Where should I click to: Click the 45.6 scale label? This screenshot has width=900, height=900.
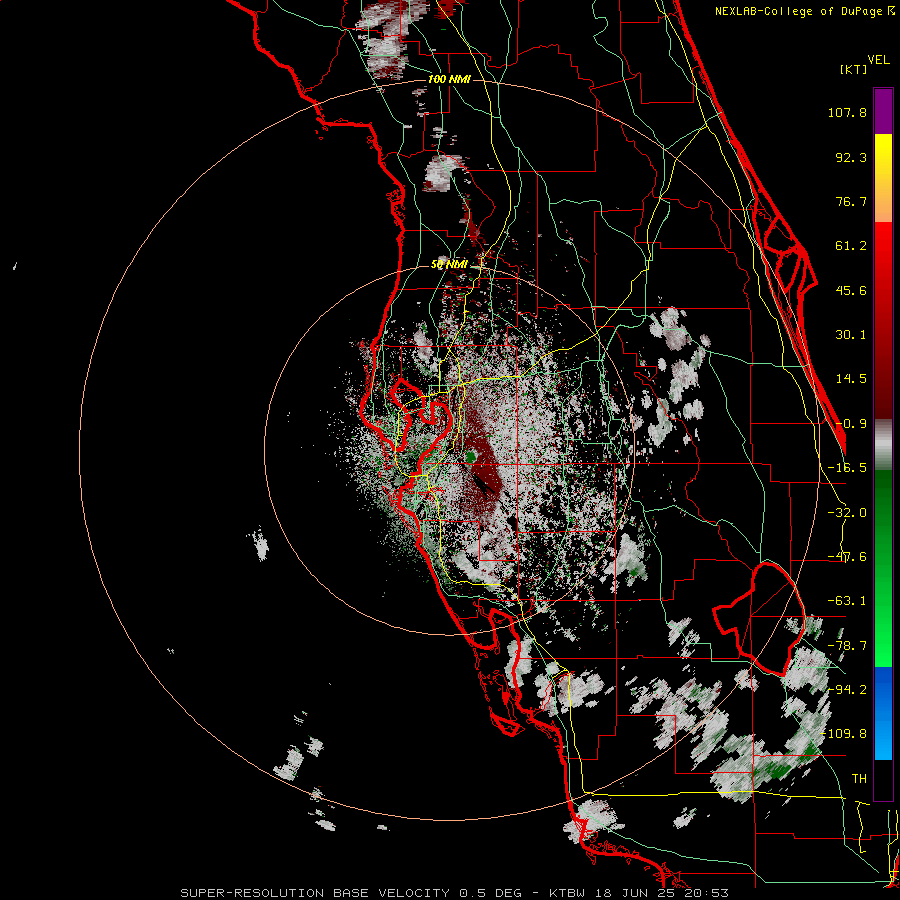coord(851,290)
